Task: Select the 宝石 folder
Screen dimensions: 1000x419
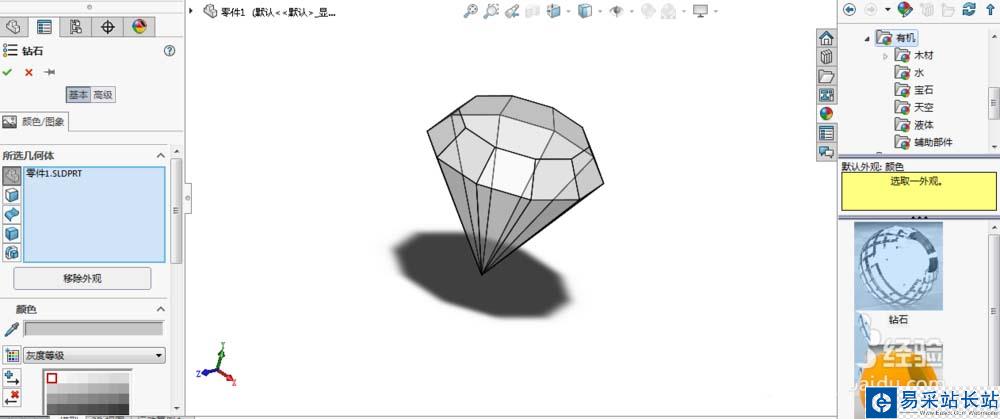Action: (914, 90)
